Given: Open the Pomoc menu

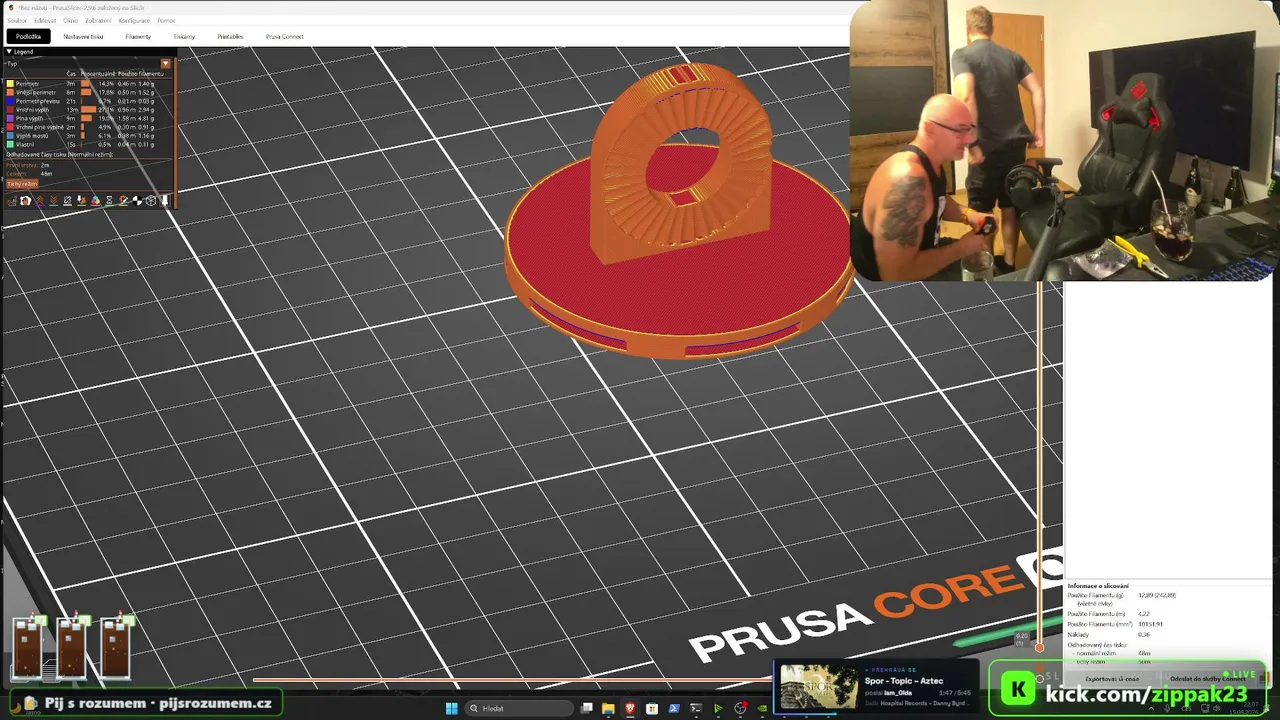Looking at the screenshot, I should (166, 20).
